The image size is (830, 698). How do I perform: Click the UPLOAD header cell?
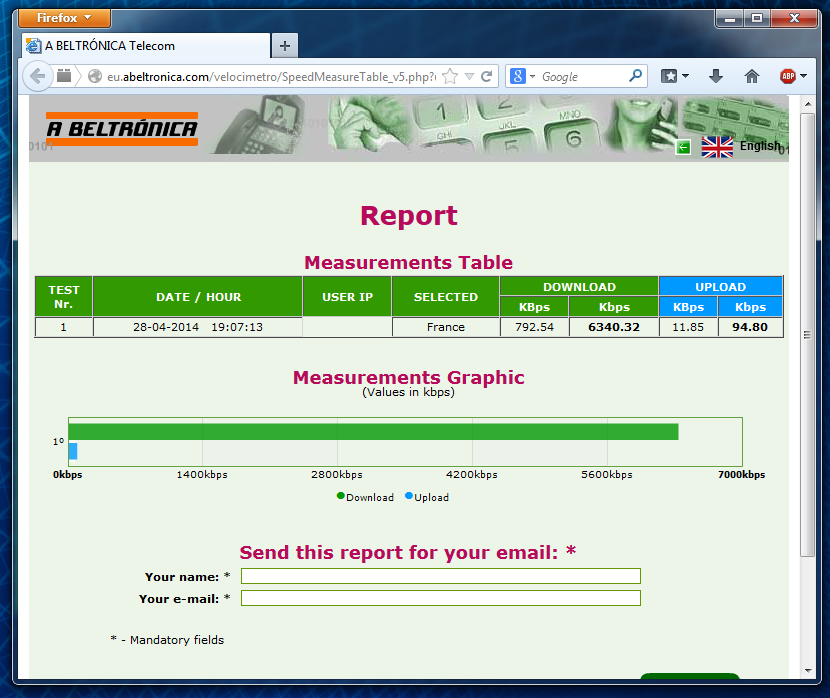tap(720, 287)
